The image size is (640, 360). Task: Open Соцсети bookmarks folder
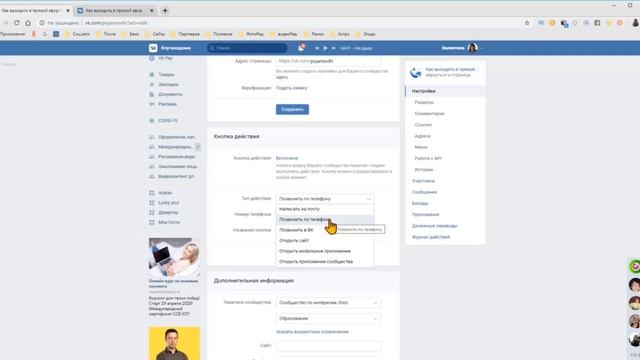click(77, 34)
